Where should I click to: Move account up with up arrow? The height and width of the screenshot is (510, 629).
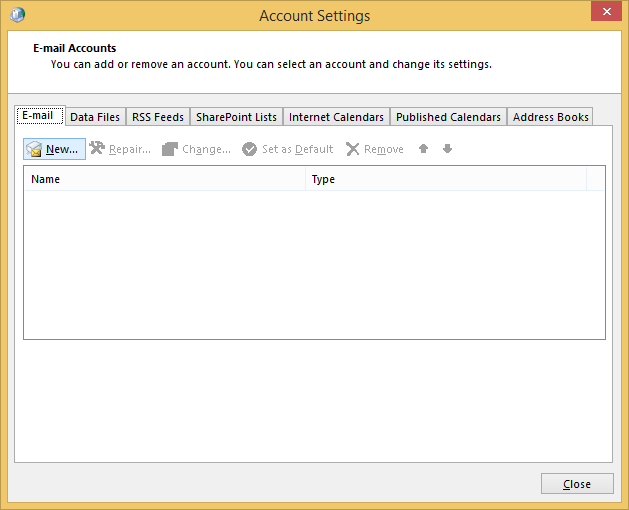tap(424, 149)
